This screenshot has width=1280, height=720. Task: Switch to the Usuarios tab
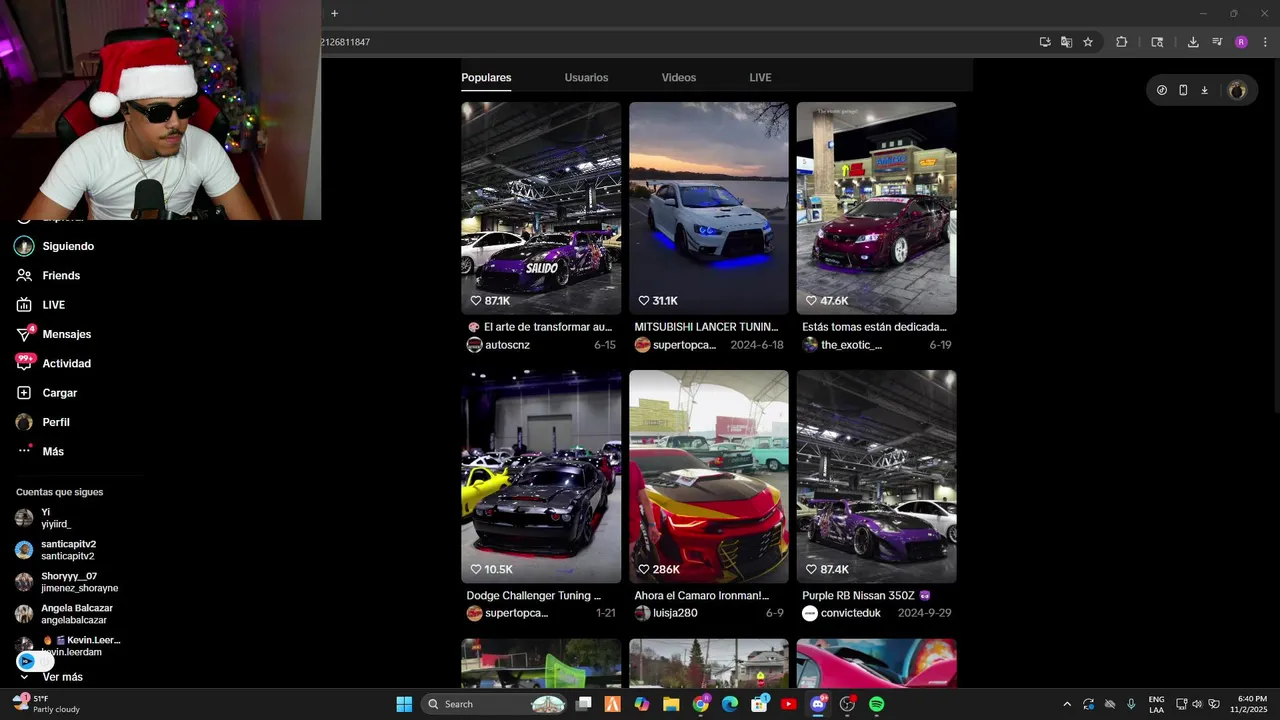[x=586, y=77]
